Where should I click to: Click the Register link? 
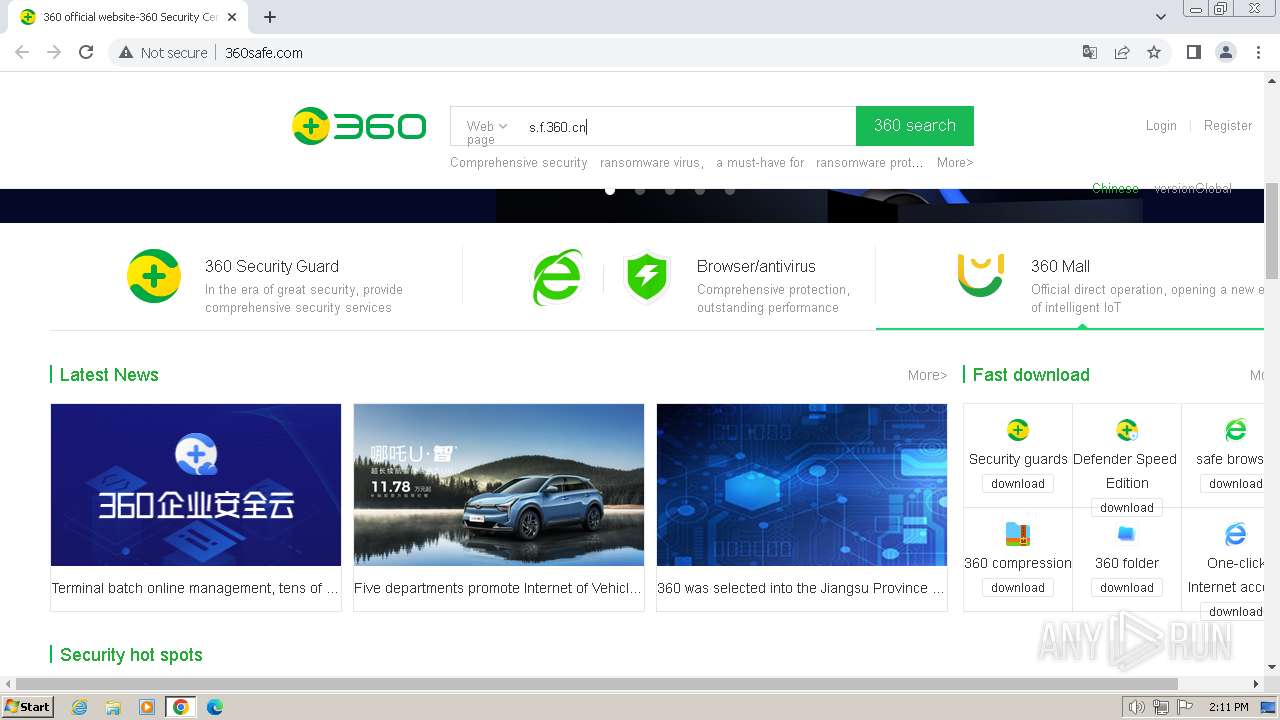pos(1228,126)
